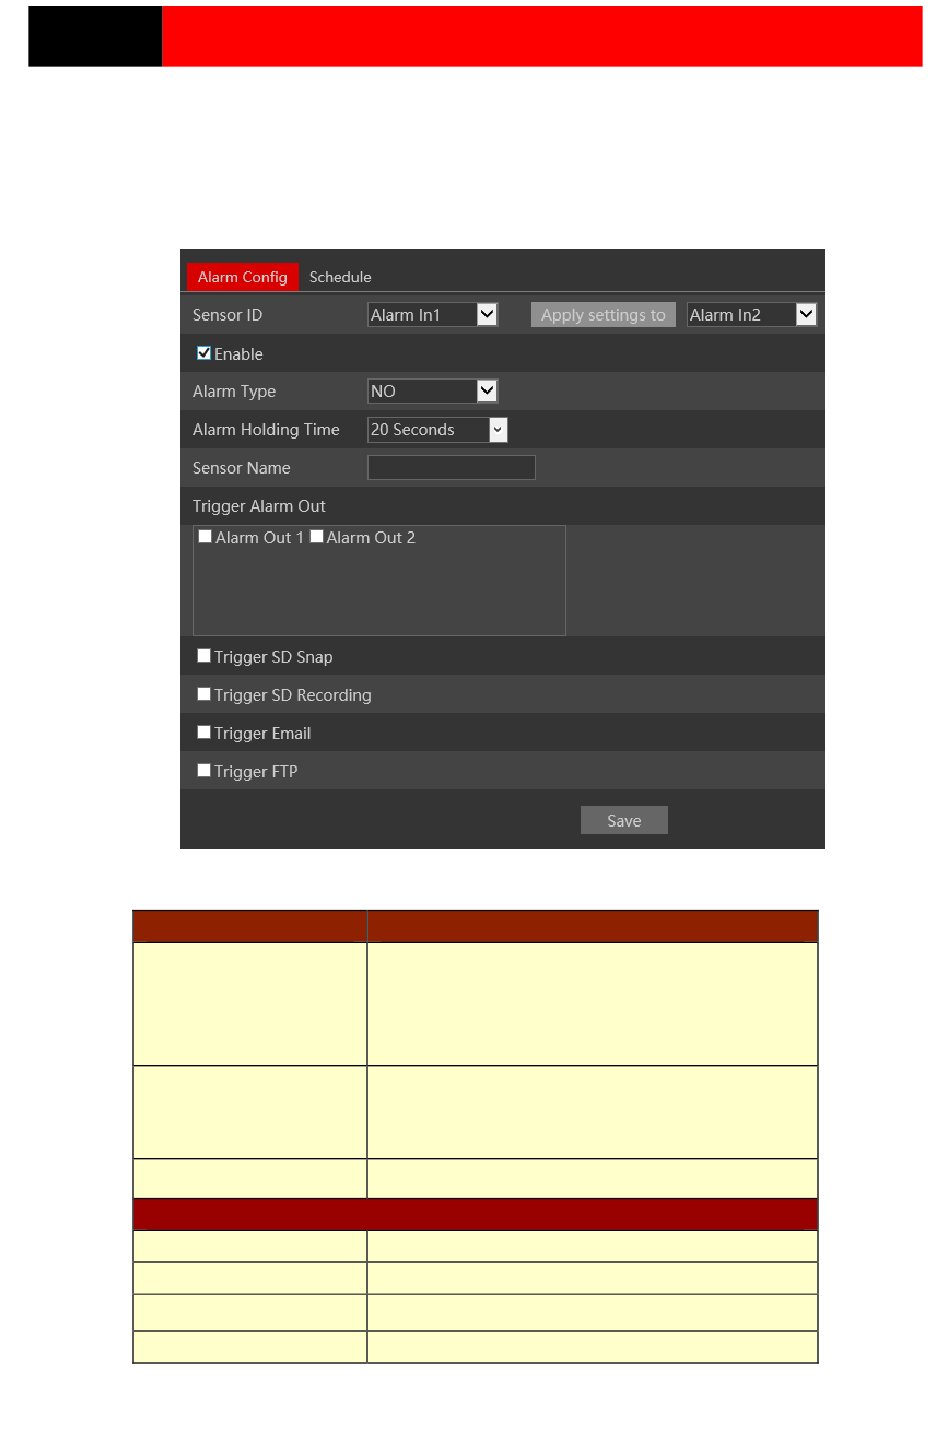Image resolution: width=950 pixels, height=1456 pixels.
Task: Open the Sensor ID dropdown showing Alarm In1
Action: pyautogui.click(x=433, y=315)
